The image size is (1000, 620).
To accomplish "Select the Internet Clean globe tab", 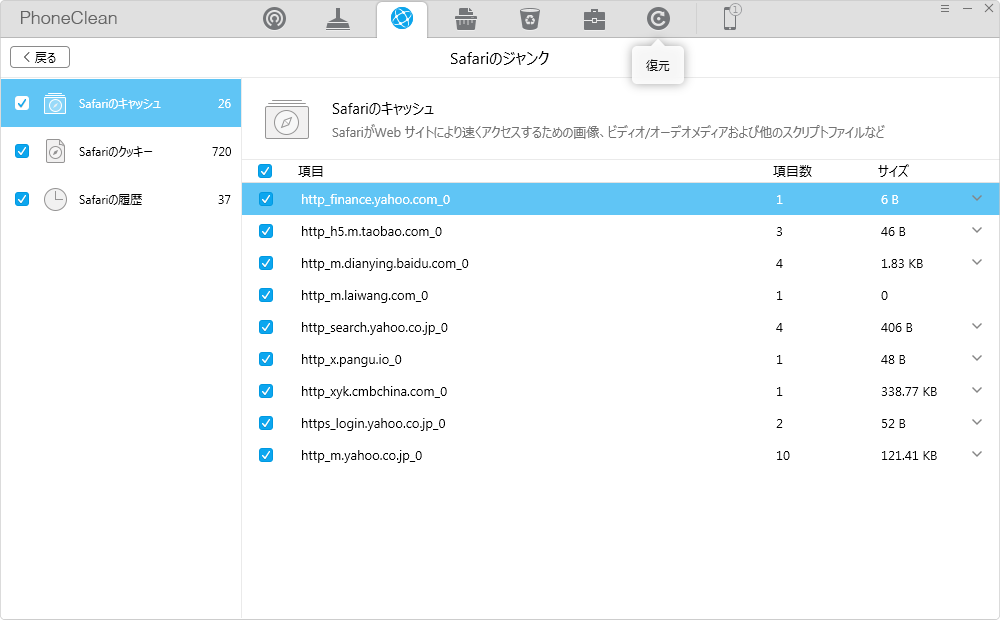I will pos(402,18).
